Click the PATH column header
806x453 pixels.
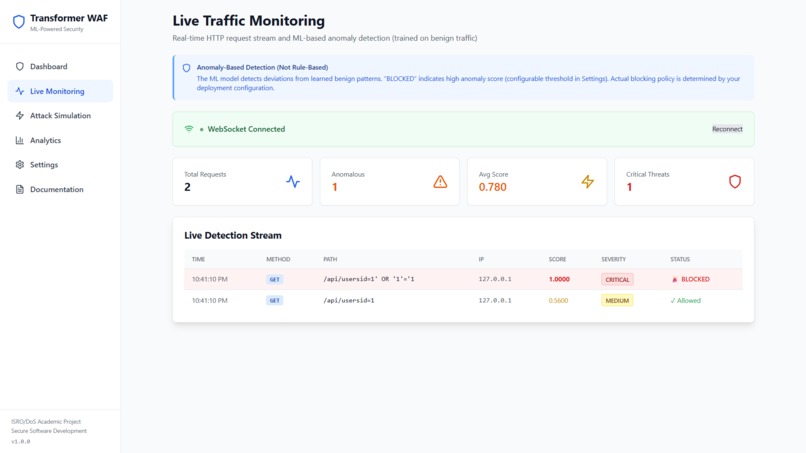tap(330, 260)
